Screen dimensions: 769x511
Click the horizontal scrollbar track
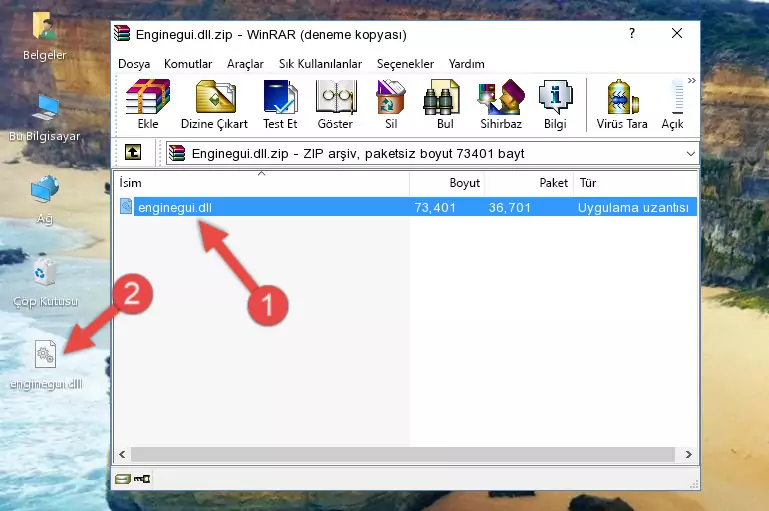point(403,455)
